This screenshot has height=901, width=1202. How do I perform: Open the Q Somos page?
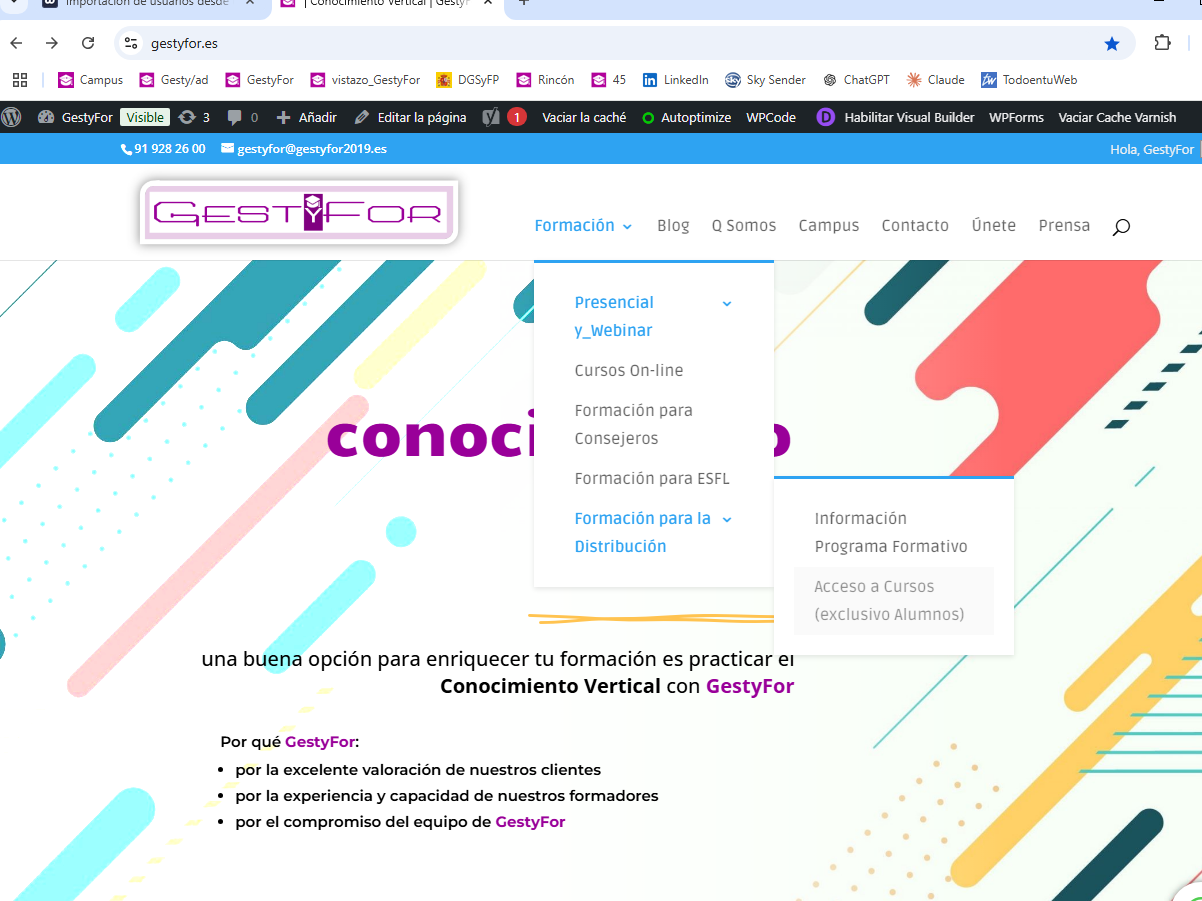(x=744, y=225)
